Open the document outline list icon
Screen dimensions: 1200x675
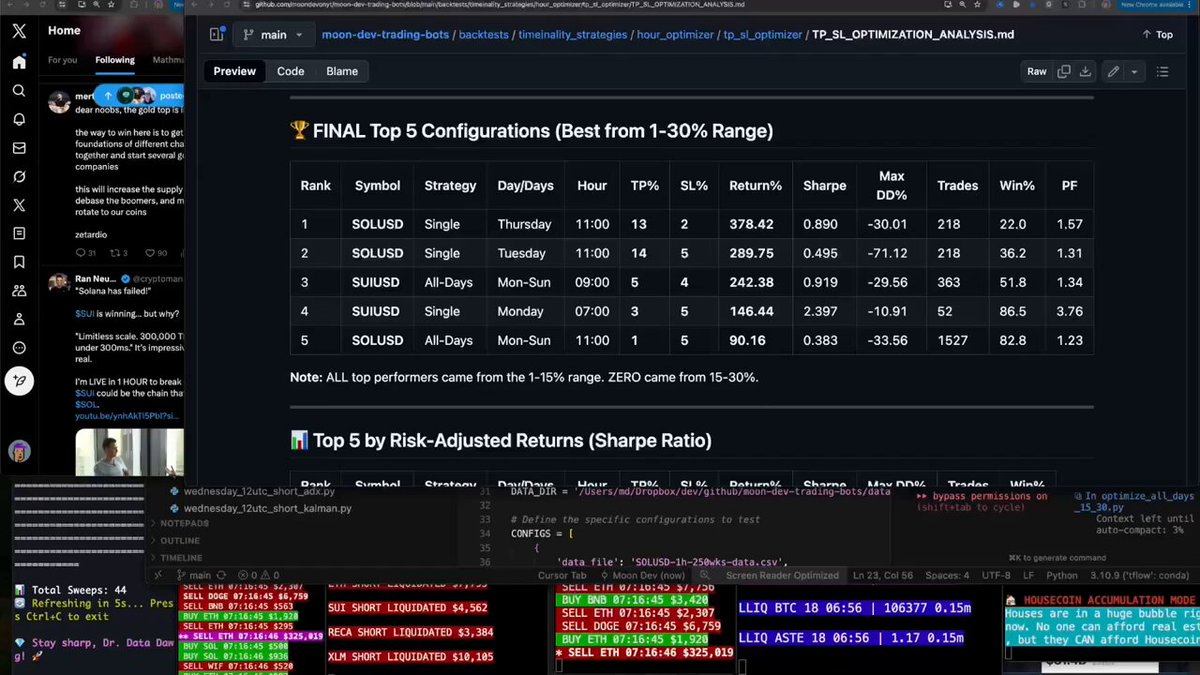point(1162,71)
